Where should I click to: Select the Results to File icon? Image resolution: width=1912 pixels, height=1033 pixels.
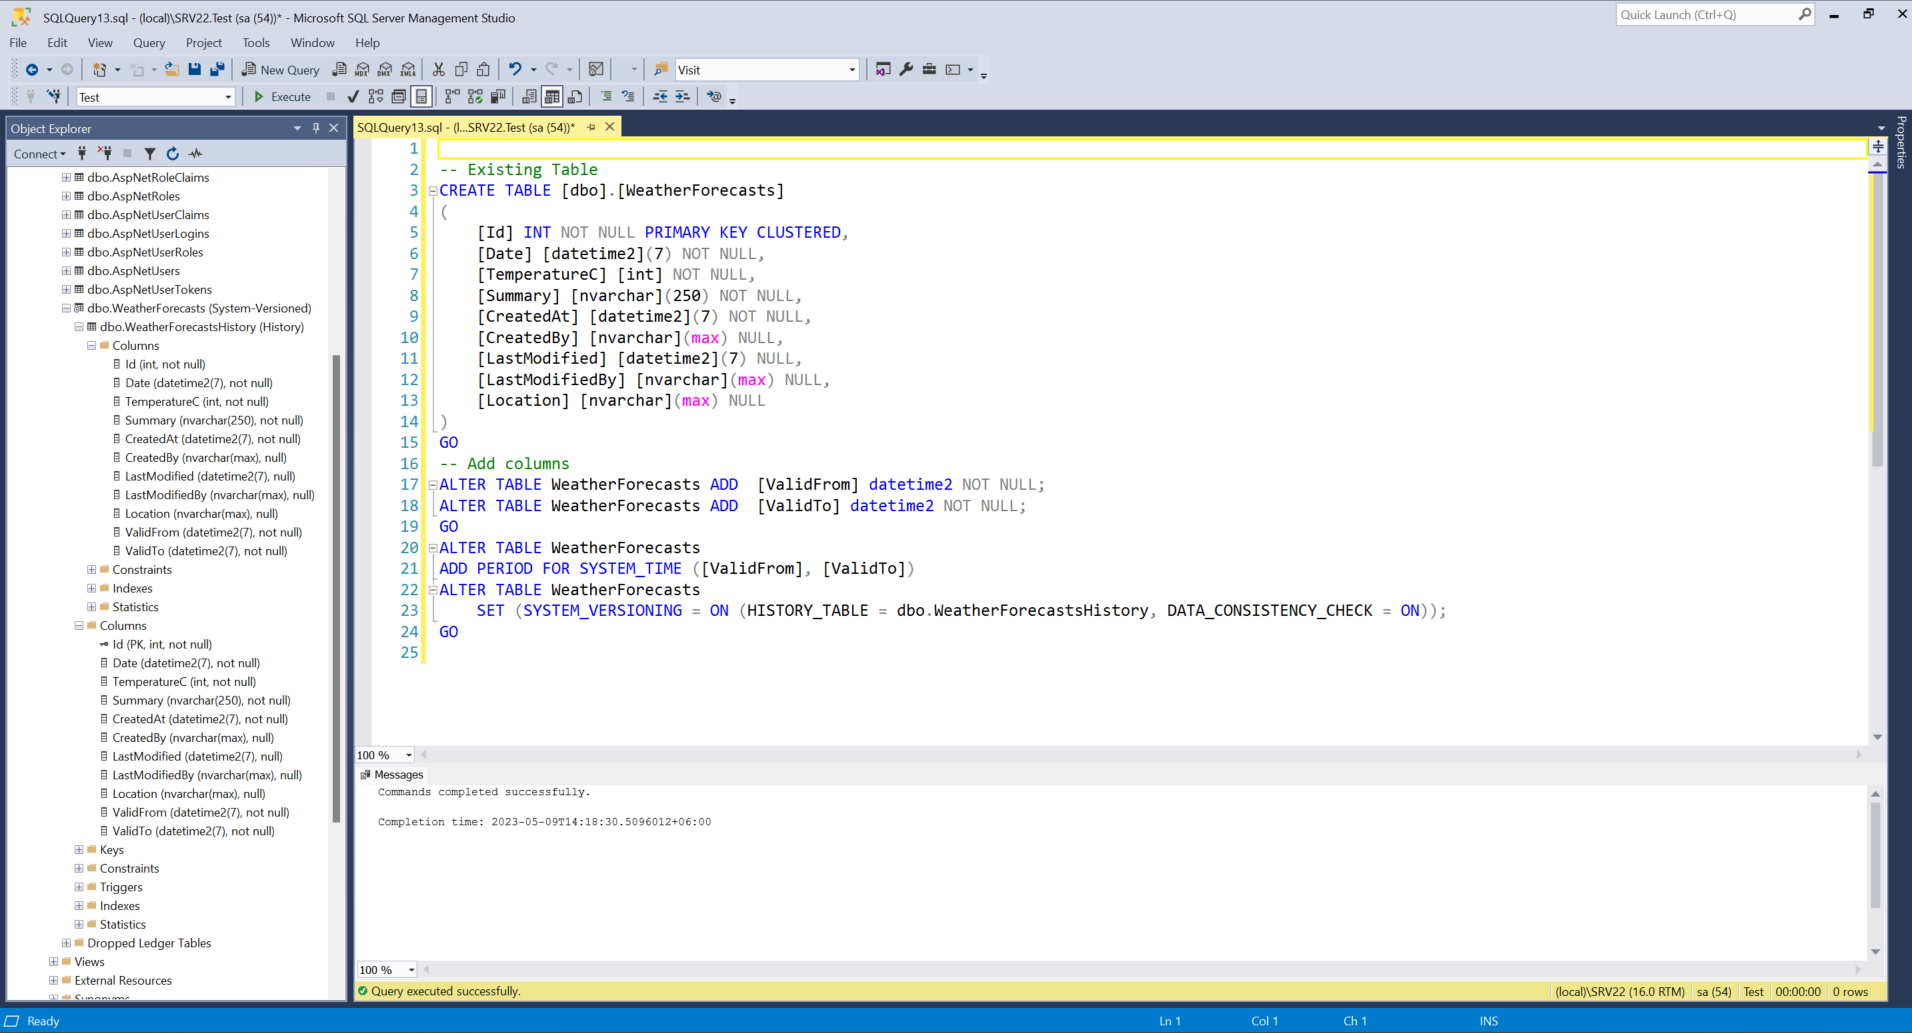pos(576,96)
